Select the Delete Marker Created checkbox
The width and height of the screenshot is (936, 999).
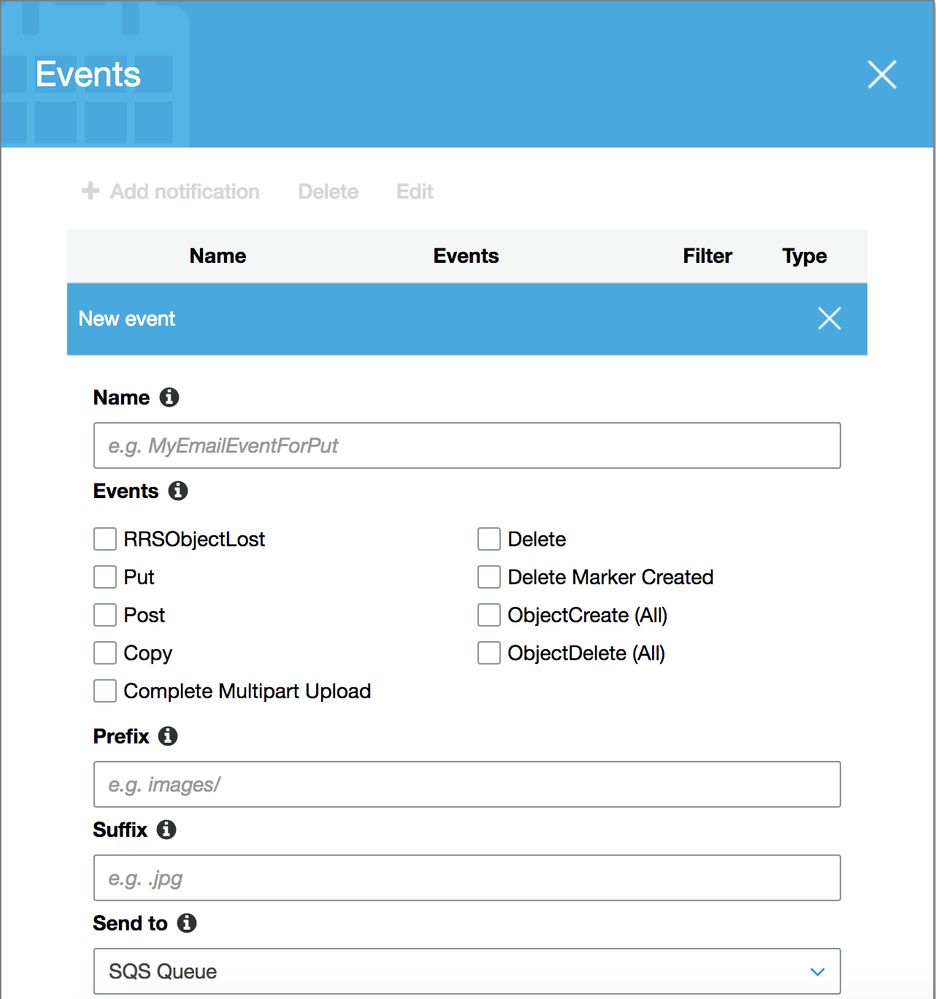[489, 578]
